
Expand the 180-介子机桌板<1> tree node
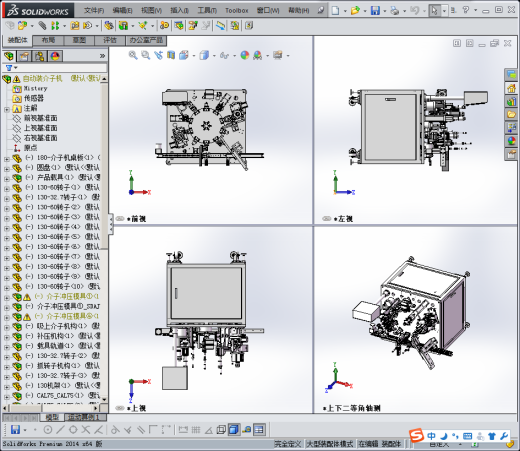click(7, 159)
